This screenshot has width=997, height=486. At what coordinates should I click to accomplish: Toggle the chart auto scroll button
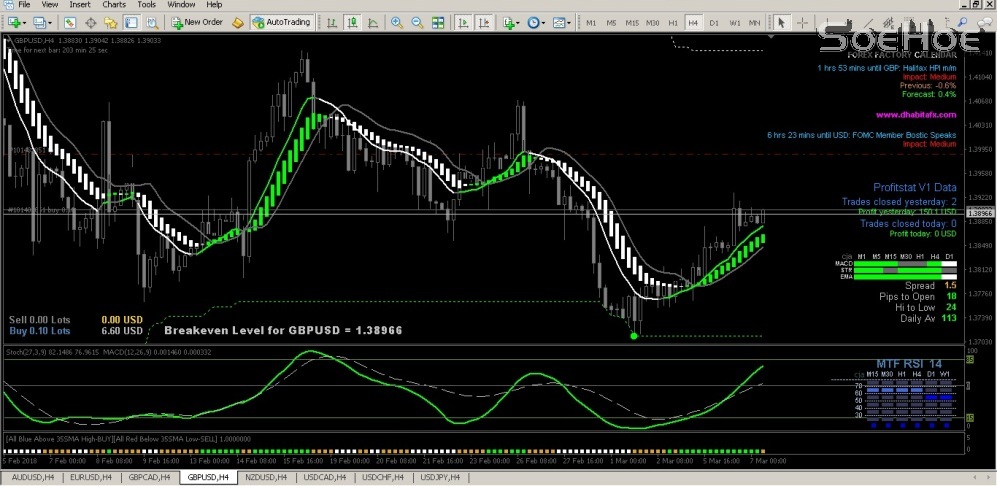461,22
